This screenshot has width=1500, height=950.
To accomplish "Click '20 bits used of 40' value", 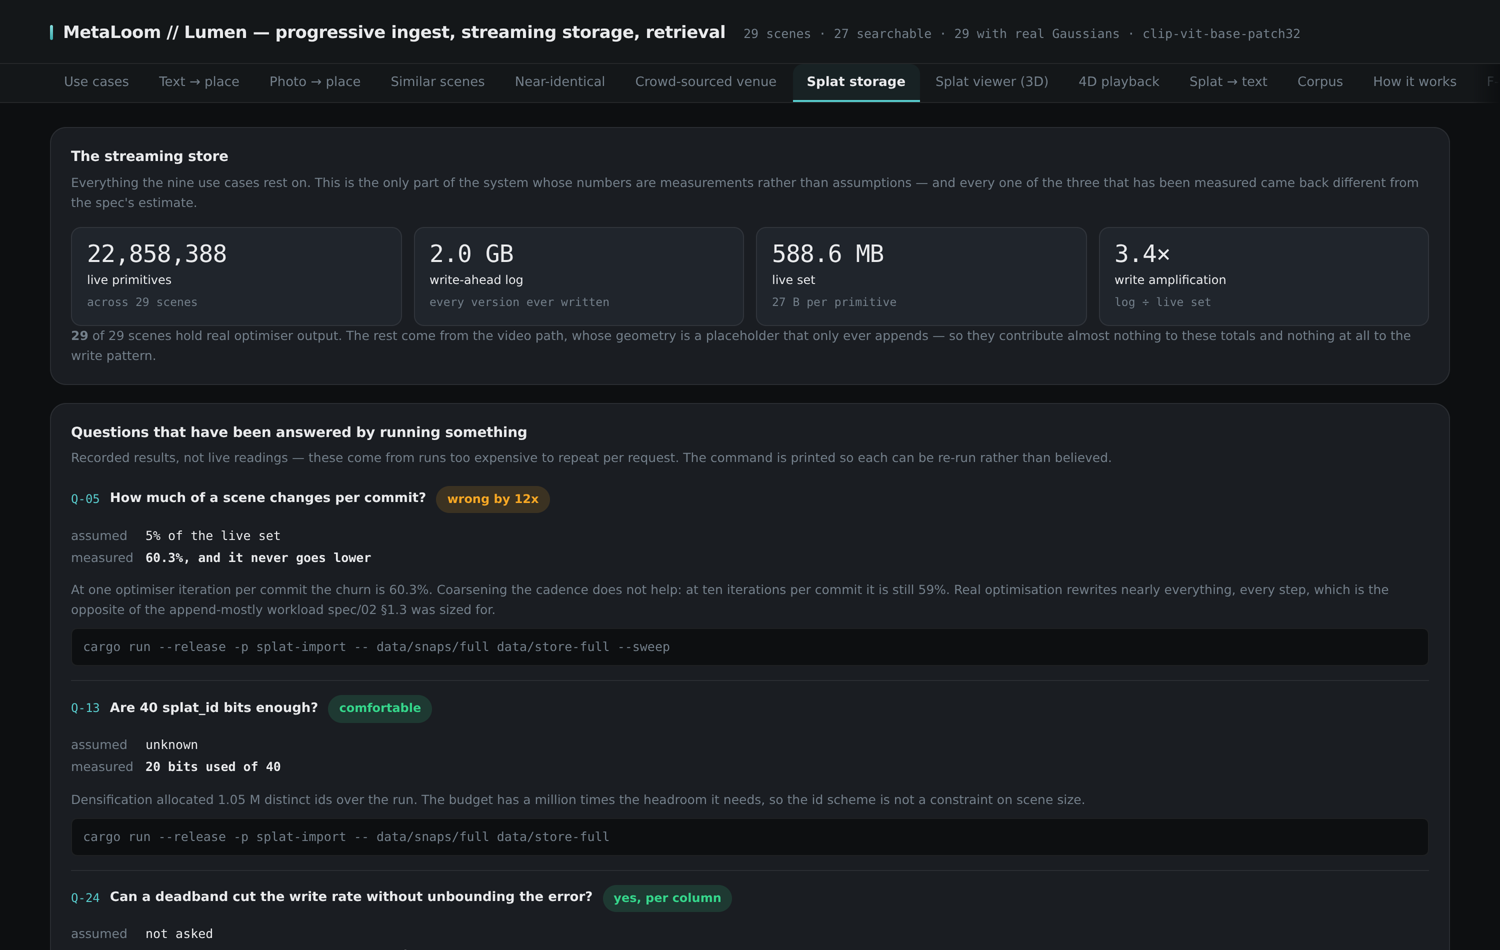I will (x=213, y=767).
